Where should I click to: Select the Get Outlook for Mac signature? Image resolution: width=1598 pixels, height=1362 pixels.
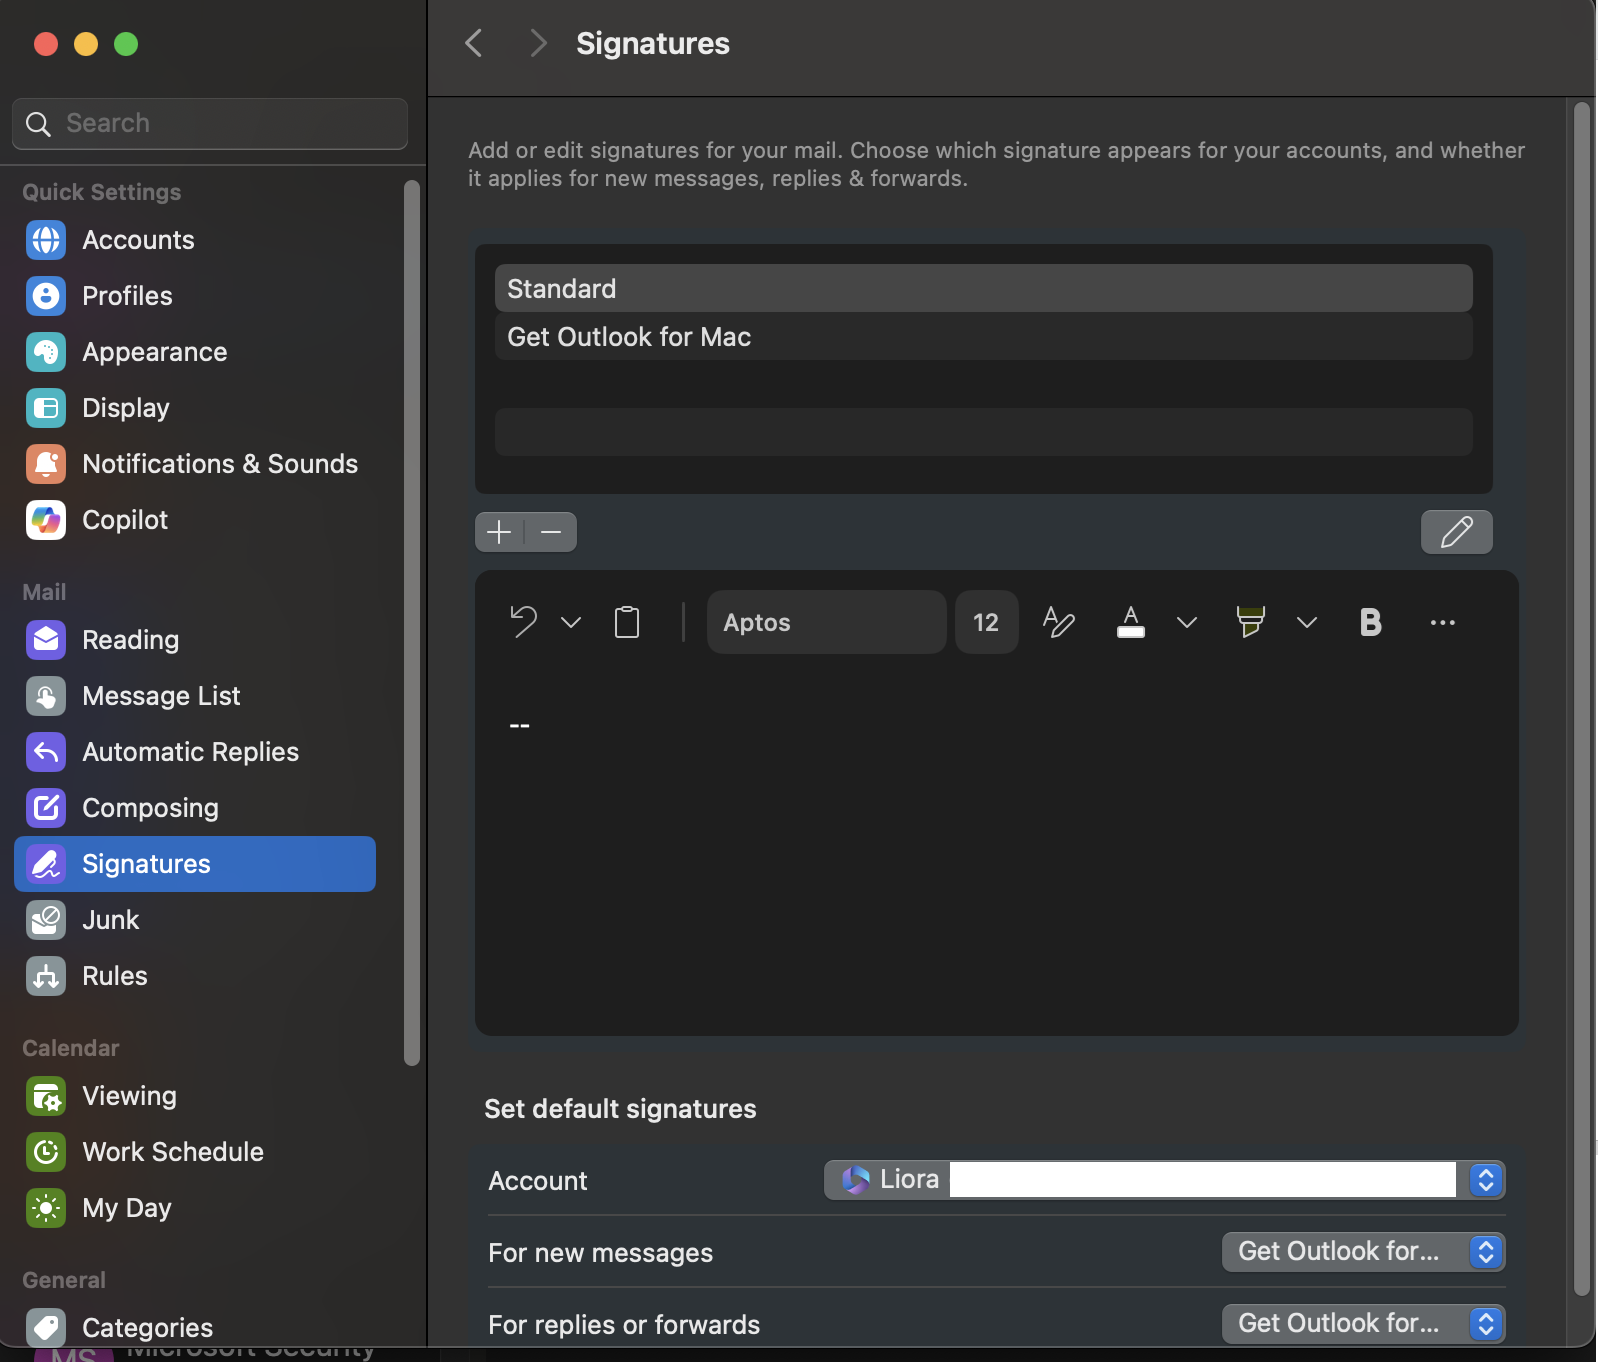click(984, 337)
